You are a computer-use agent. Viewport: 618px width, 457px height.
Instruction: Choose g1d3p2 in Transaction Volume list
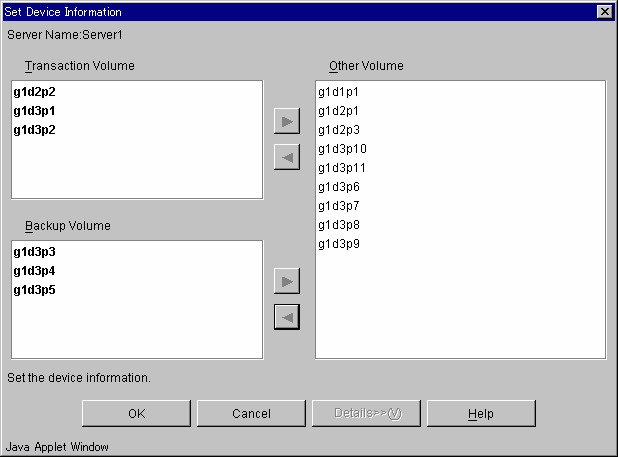click(35, 130)
